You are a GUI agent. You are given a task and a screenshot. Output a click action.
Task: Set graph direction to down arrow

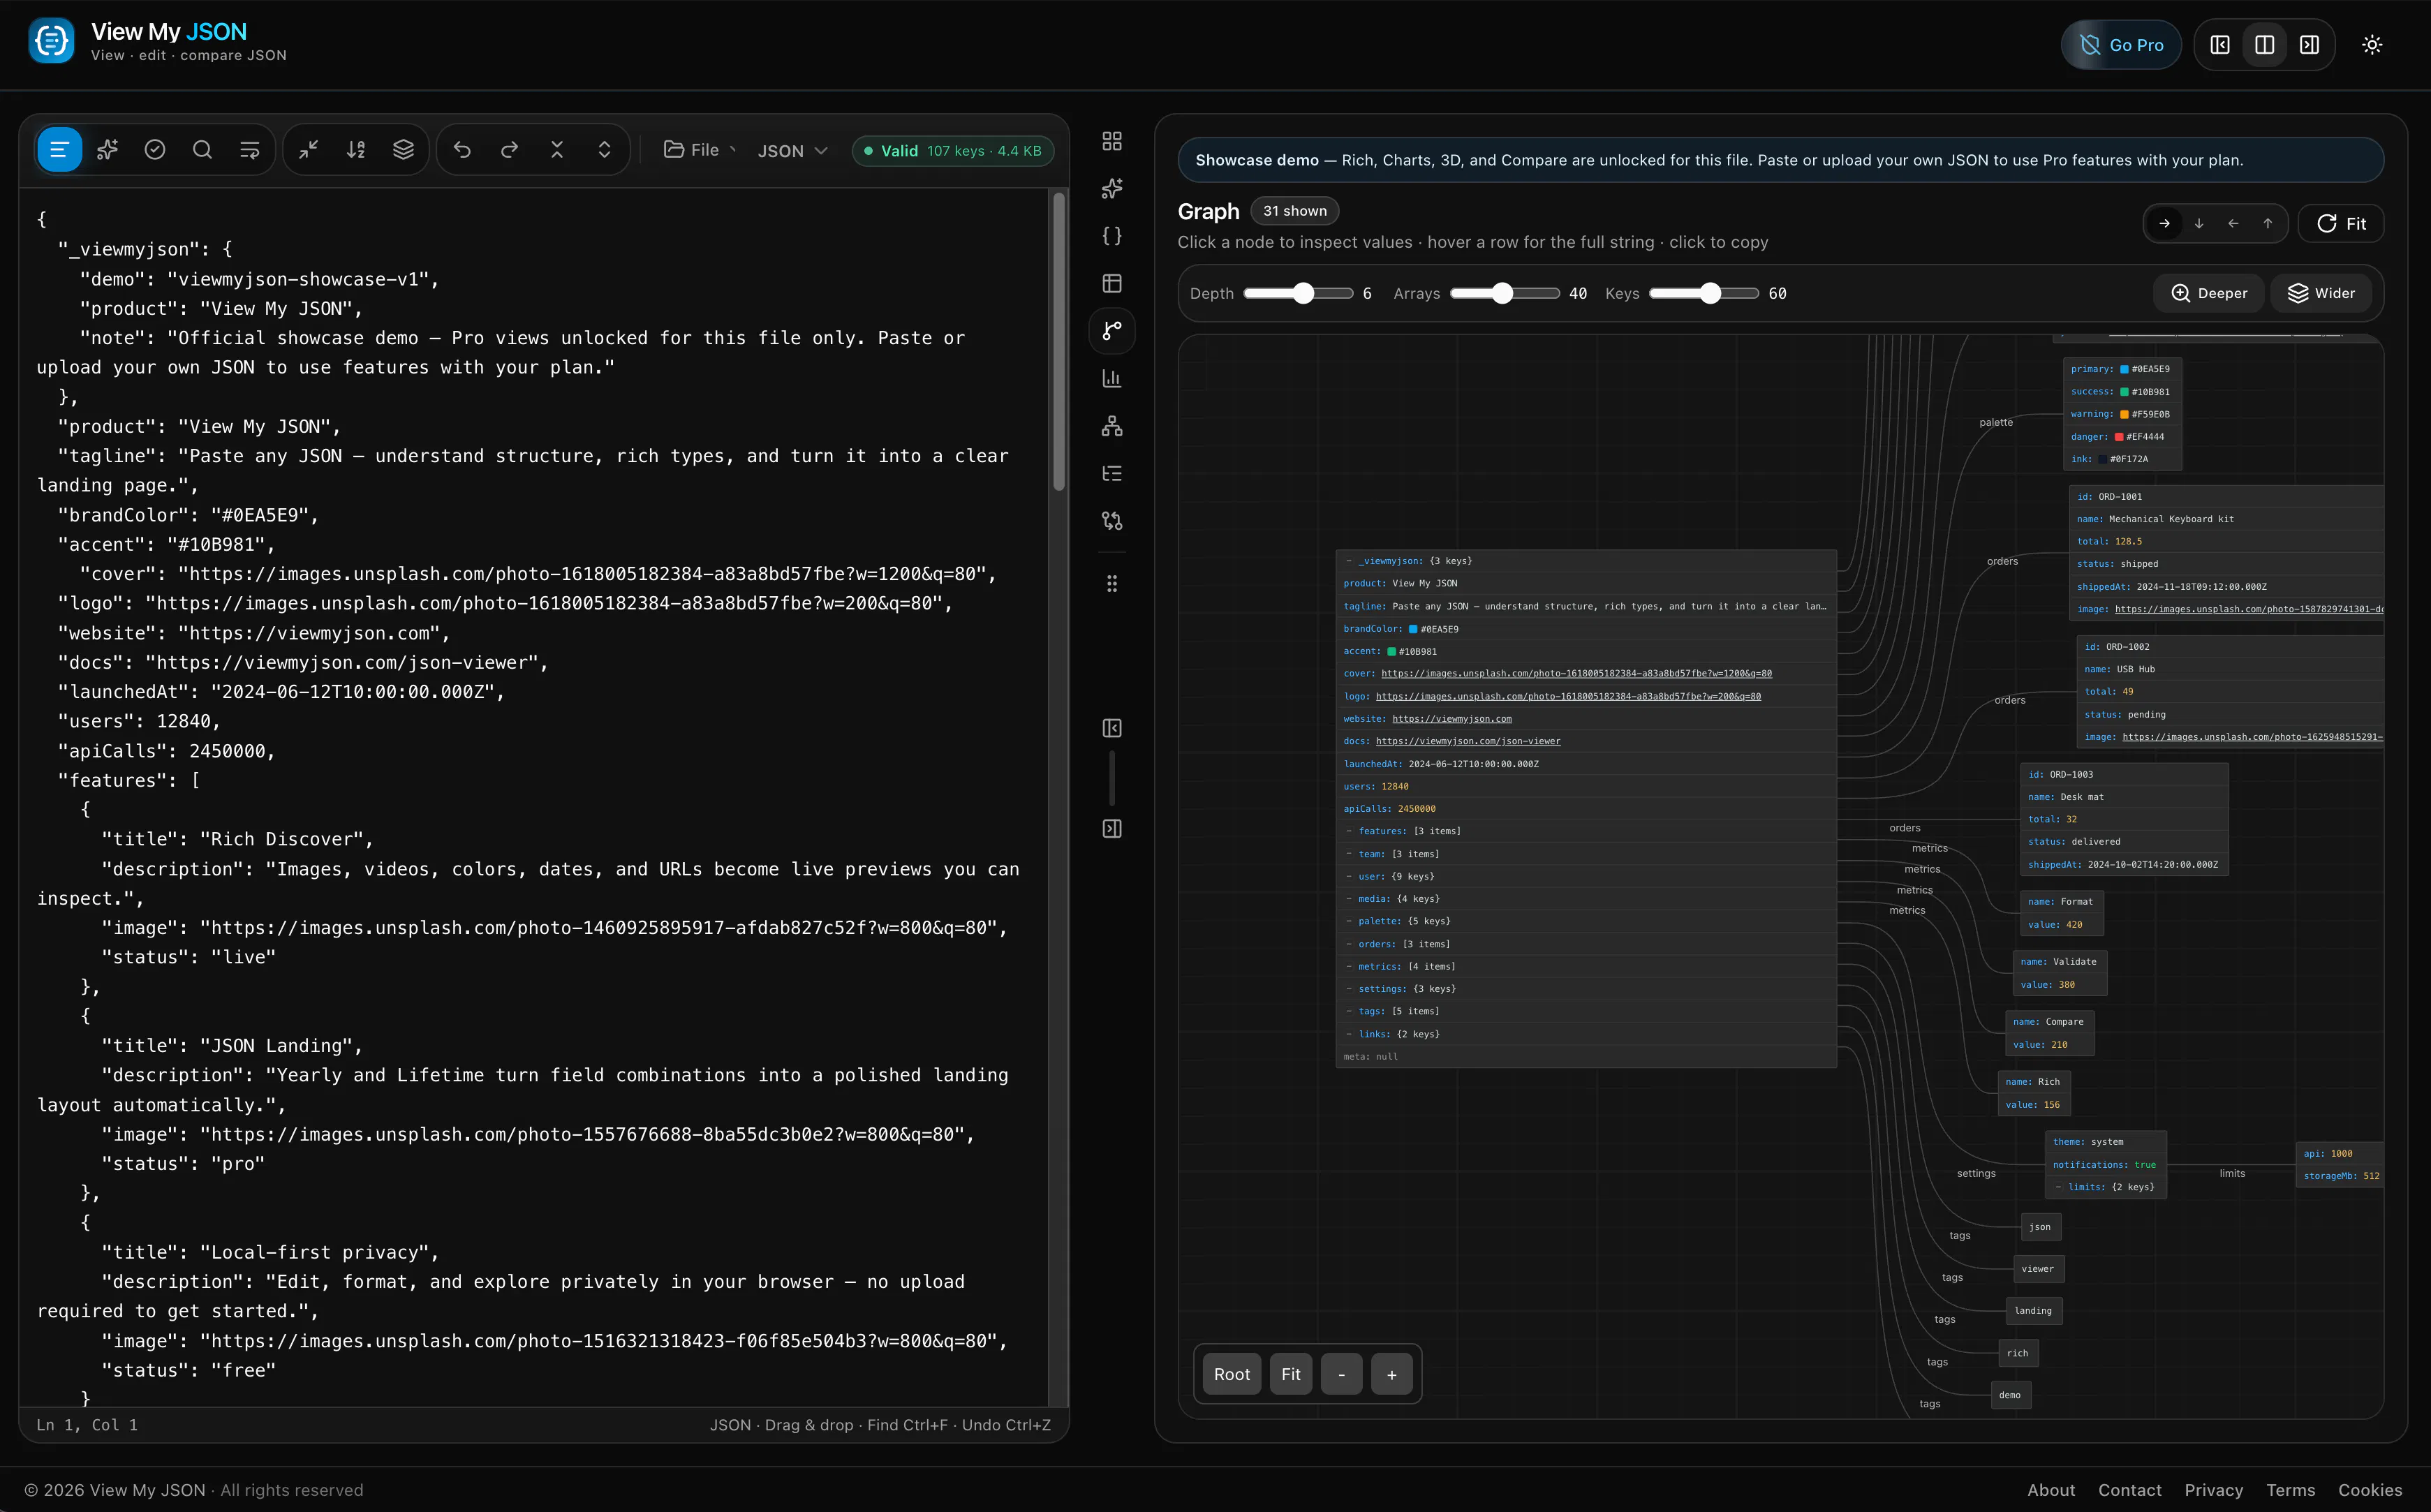(2199, 224)
